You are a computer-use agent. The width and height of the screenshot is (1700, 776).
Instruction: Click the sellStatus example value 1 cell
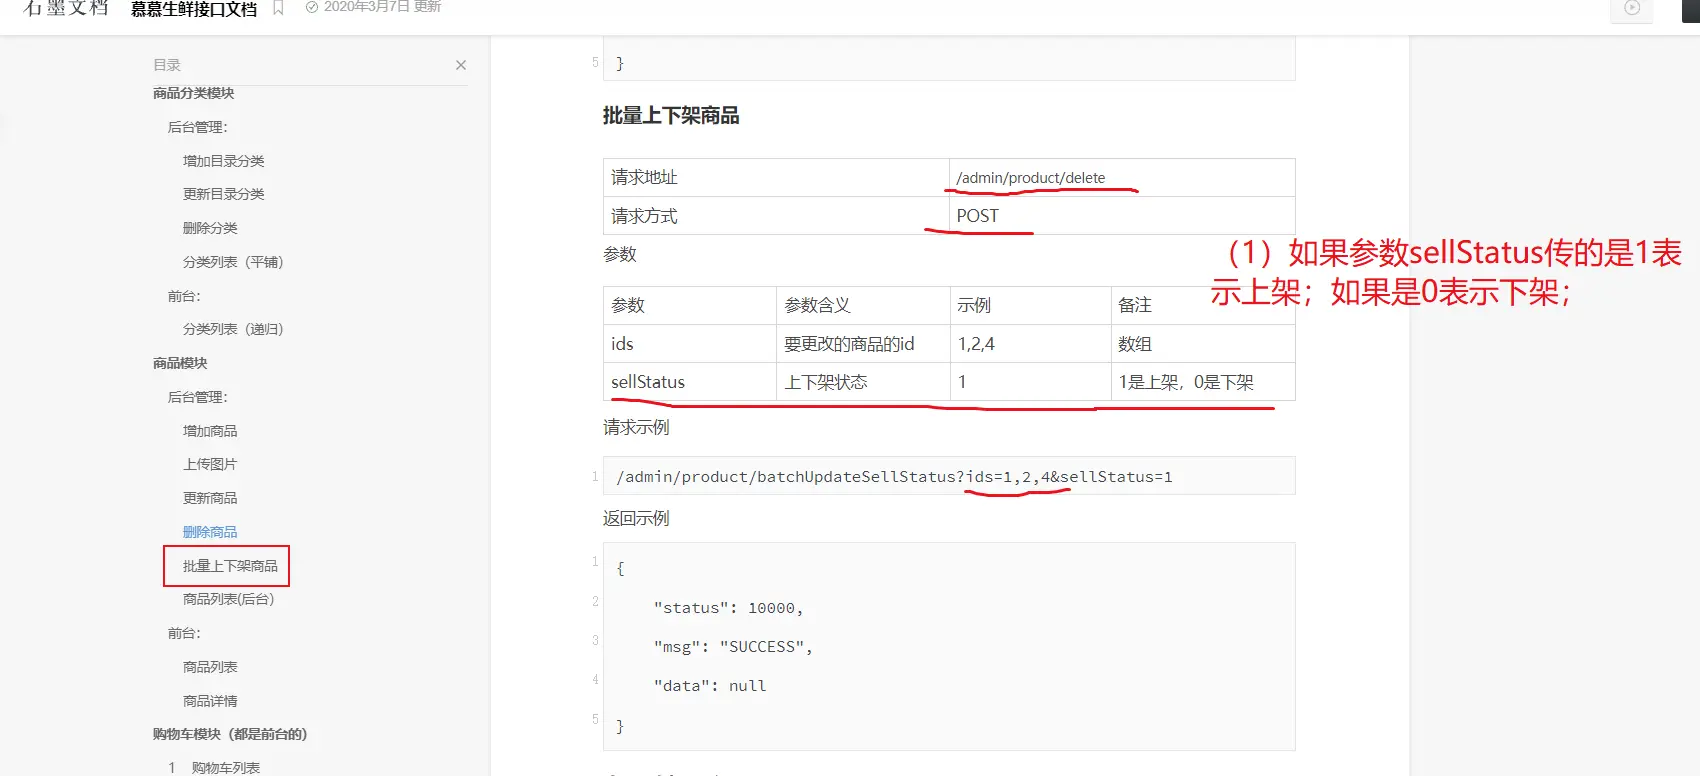tap(1030, 382)
